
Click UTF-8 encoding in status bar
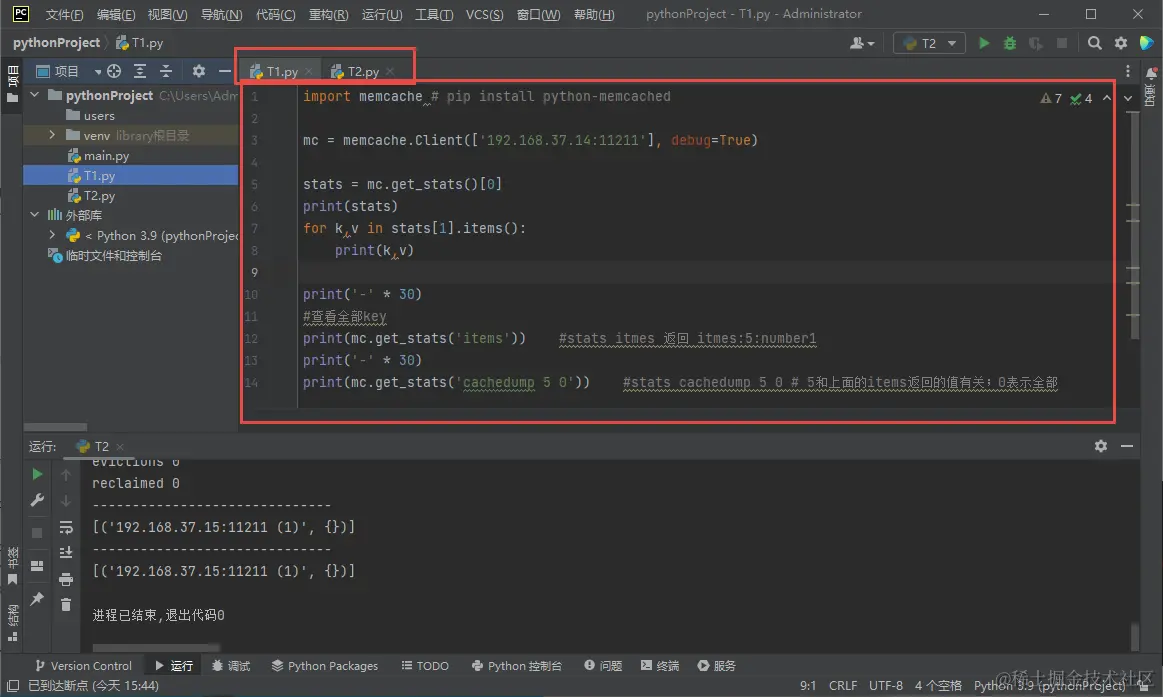[x=886, y=686]
